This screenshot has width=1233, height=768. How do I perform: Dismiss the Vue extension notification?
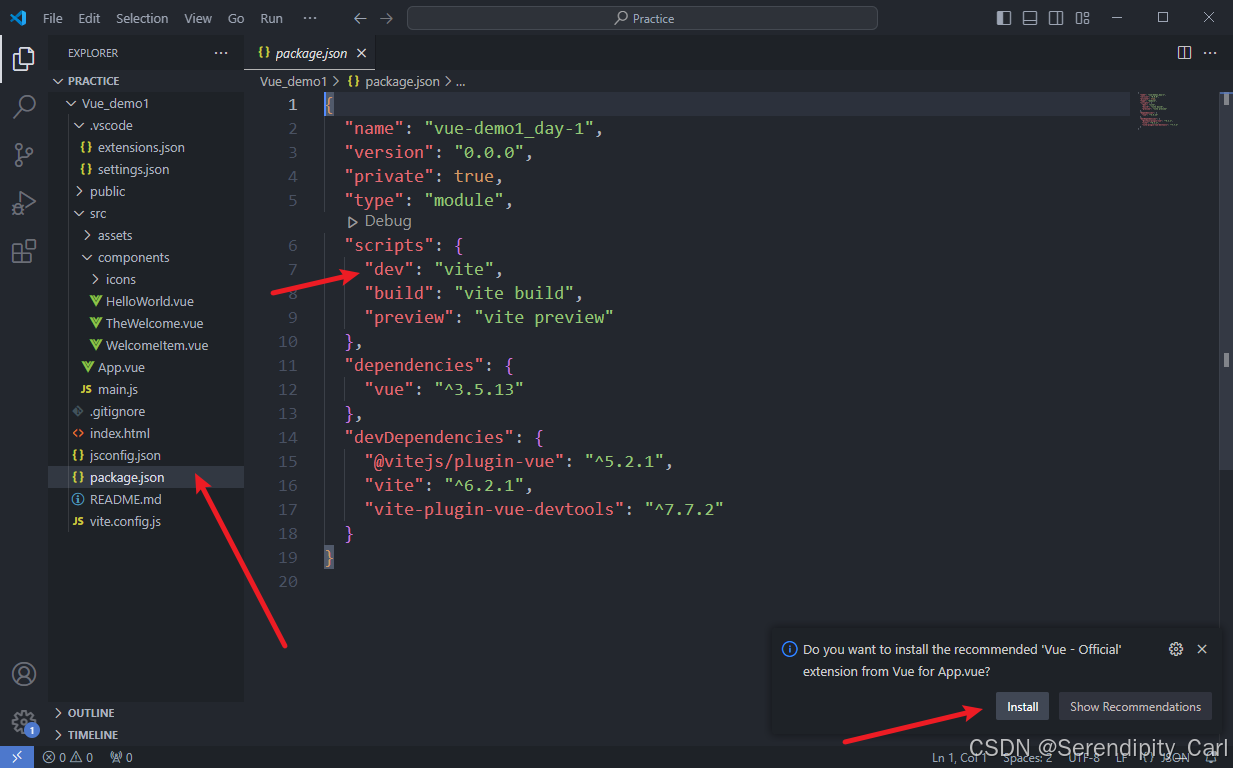[1202, 649]
